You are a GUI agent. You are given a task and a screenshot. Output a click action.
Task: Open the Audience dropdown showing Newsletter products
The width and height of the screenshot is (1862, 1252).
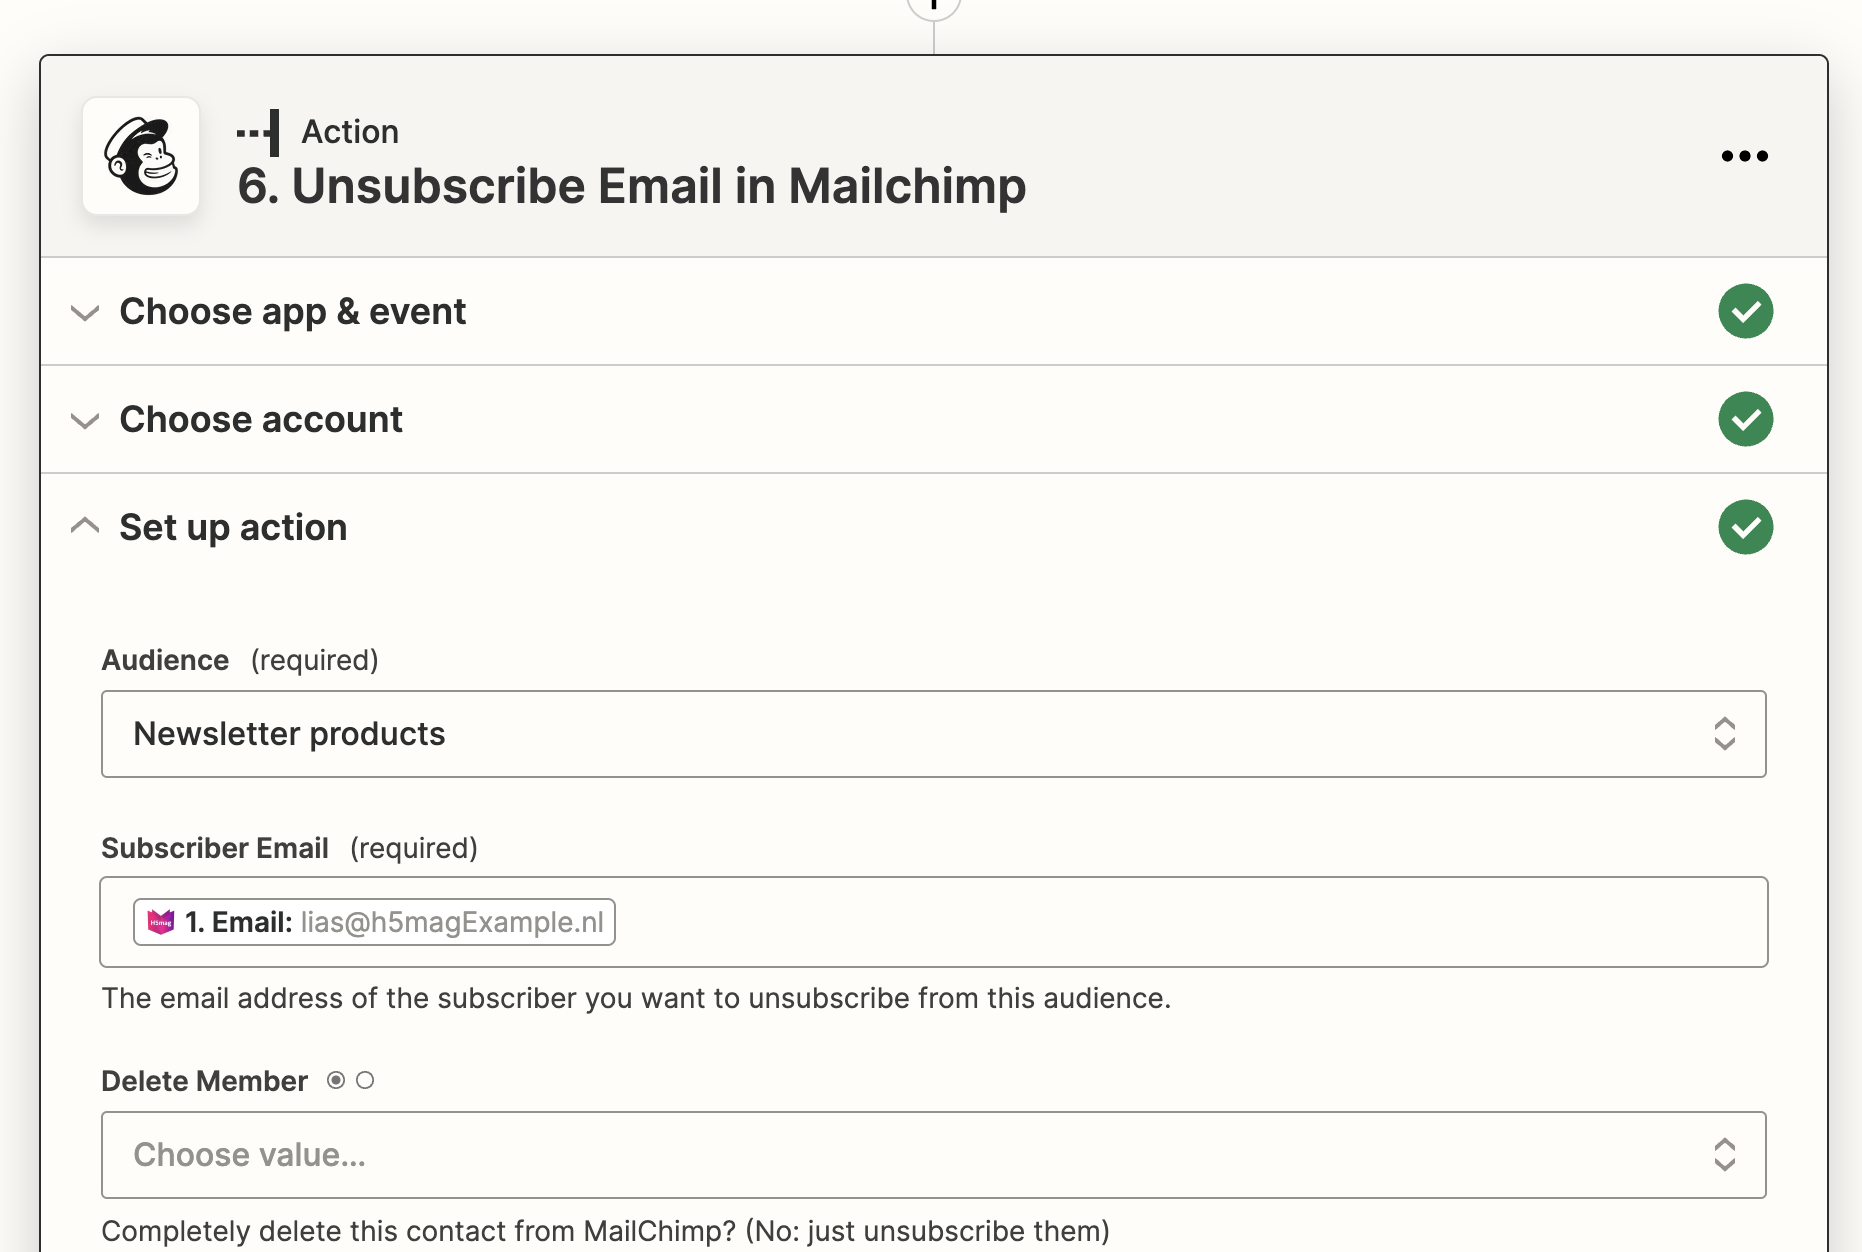(x=933, y=734)
